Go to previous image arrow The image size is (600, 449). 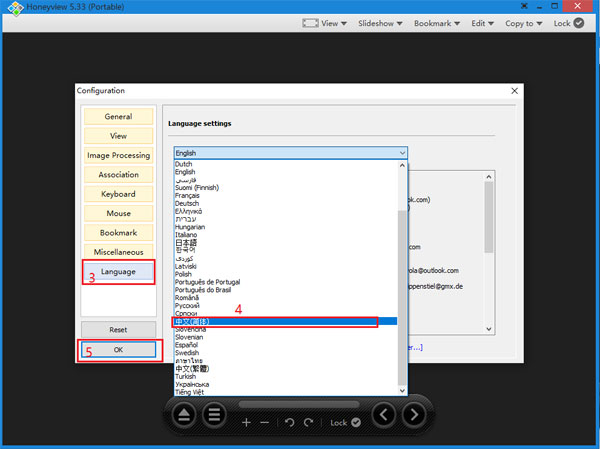click(x=384, y=414)
